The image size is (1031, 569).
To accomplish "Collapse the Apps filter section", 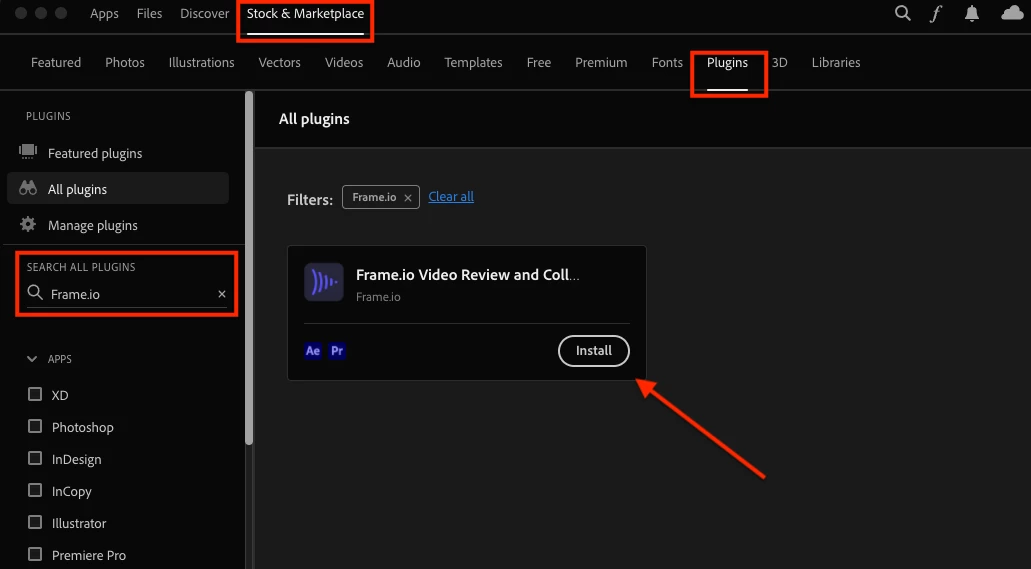I will click(x=32, y=359).
